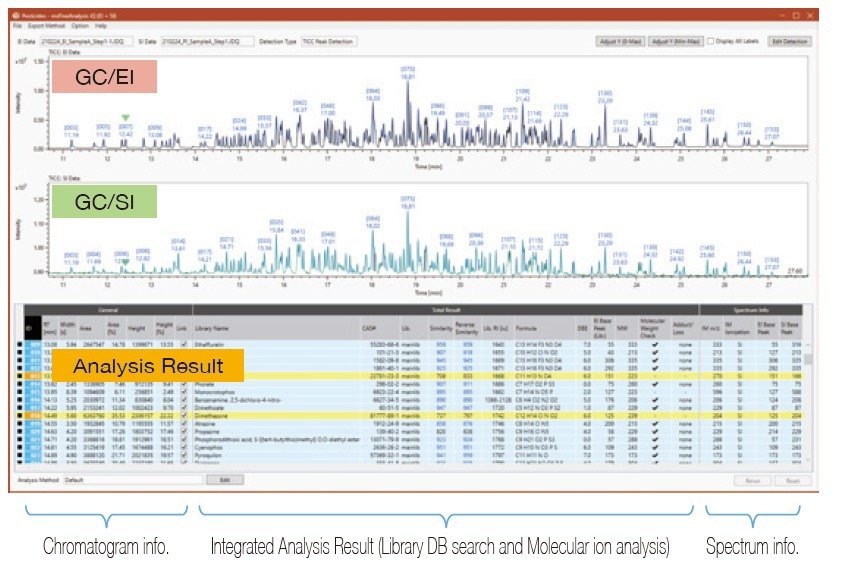Click the Adjust Y (0-Max) button
This screenshot has height=564, width=843.
point(620,41)
